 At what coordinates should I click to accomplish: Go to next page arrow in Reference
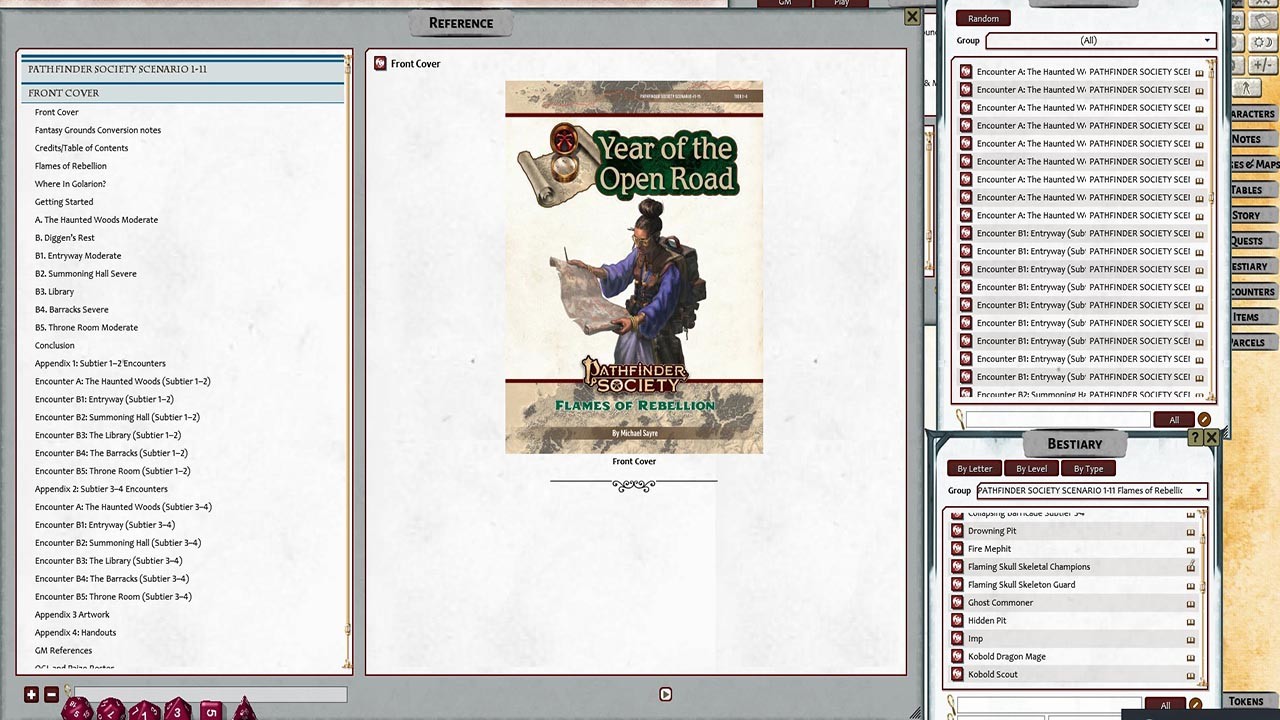pos(666,694)
